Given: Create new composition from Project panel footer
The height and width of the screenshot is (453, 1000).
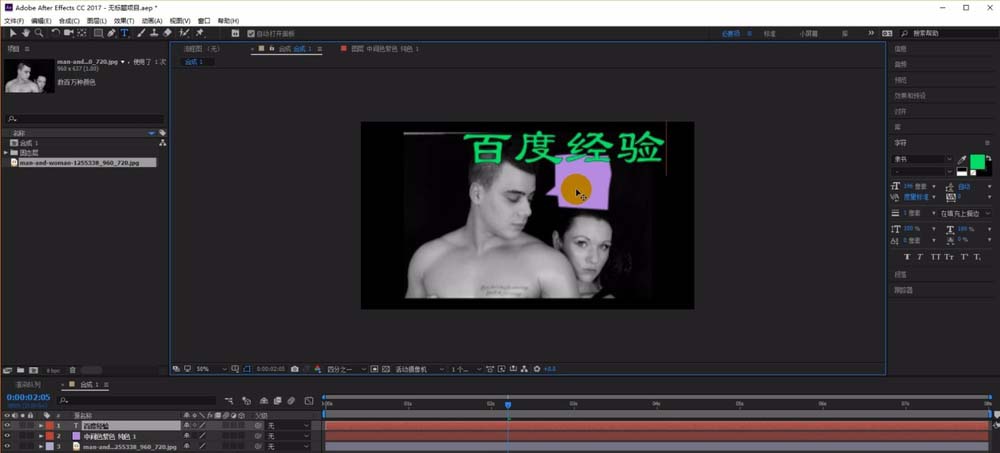Looking at the screenshot, I should click(33, 370).
